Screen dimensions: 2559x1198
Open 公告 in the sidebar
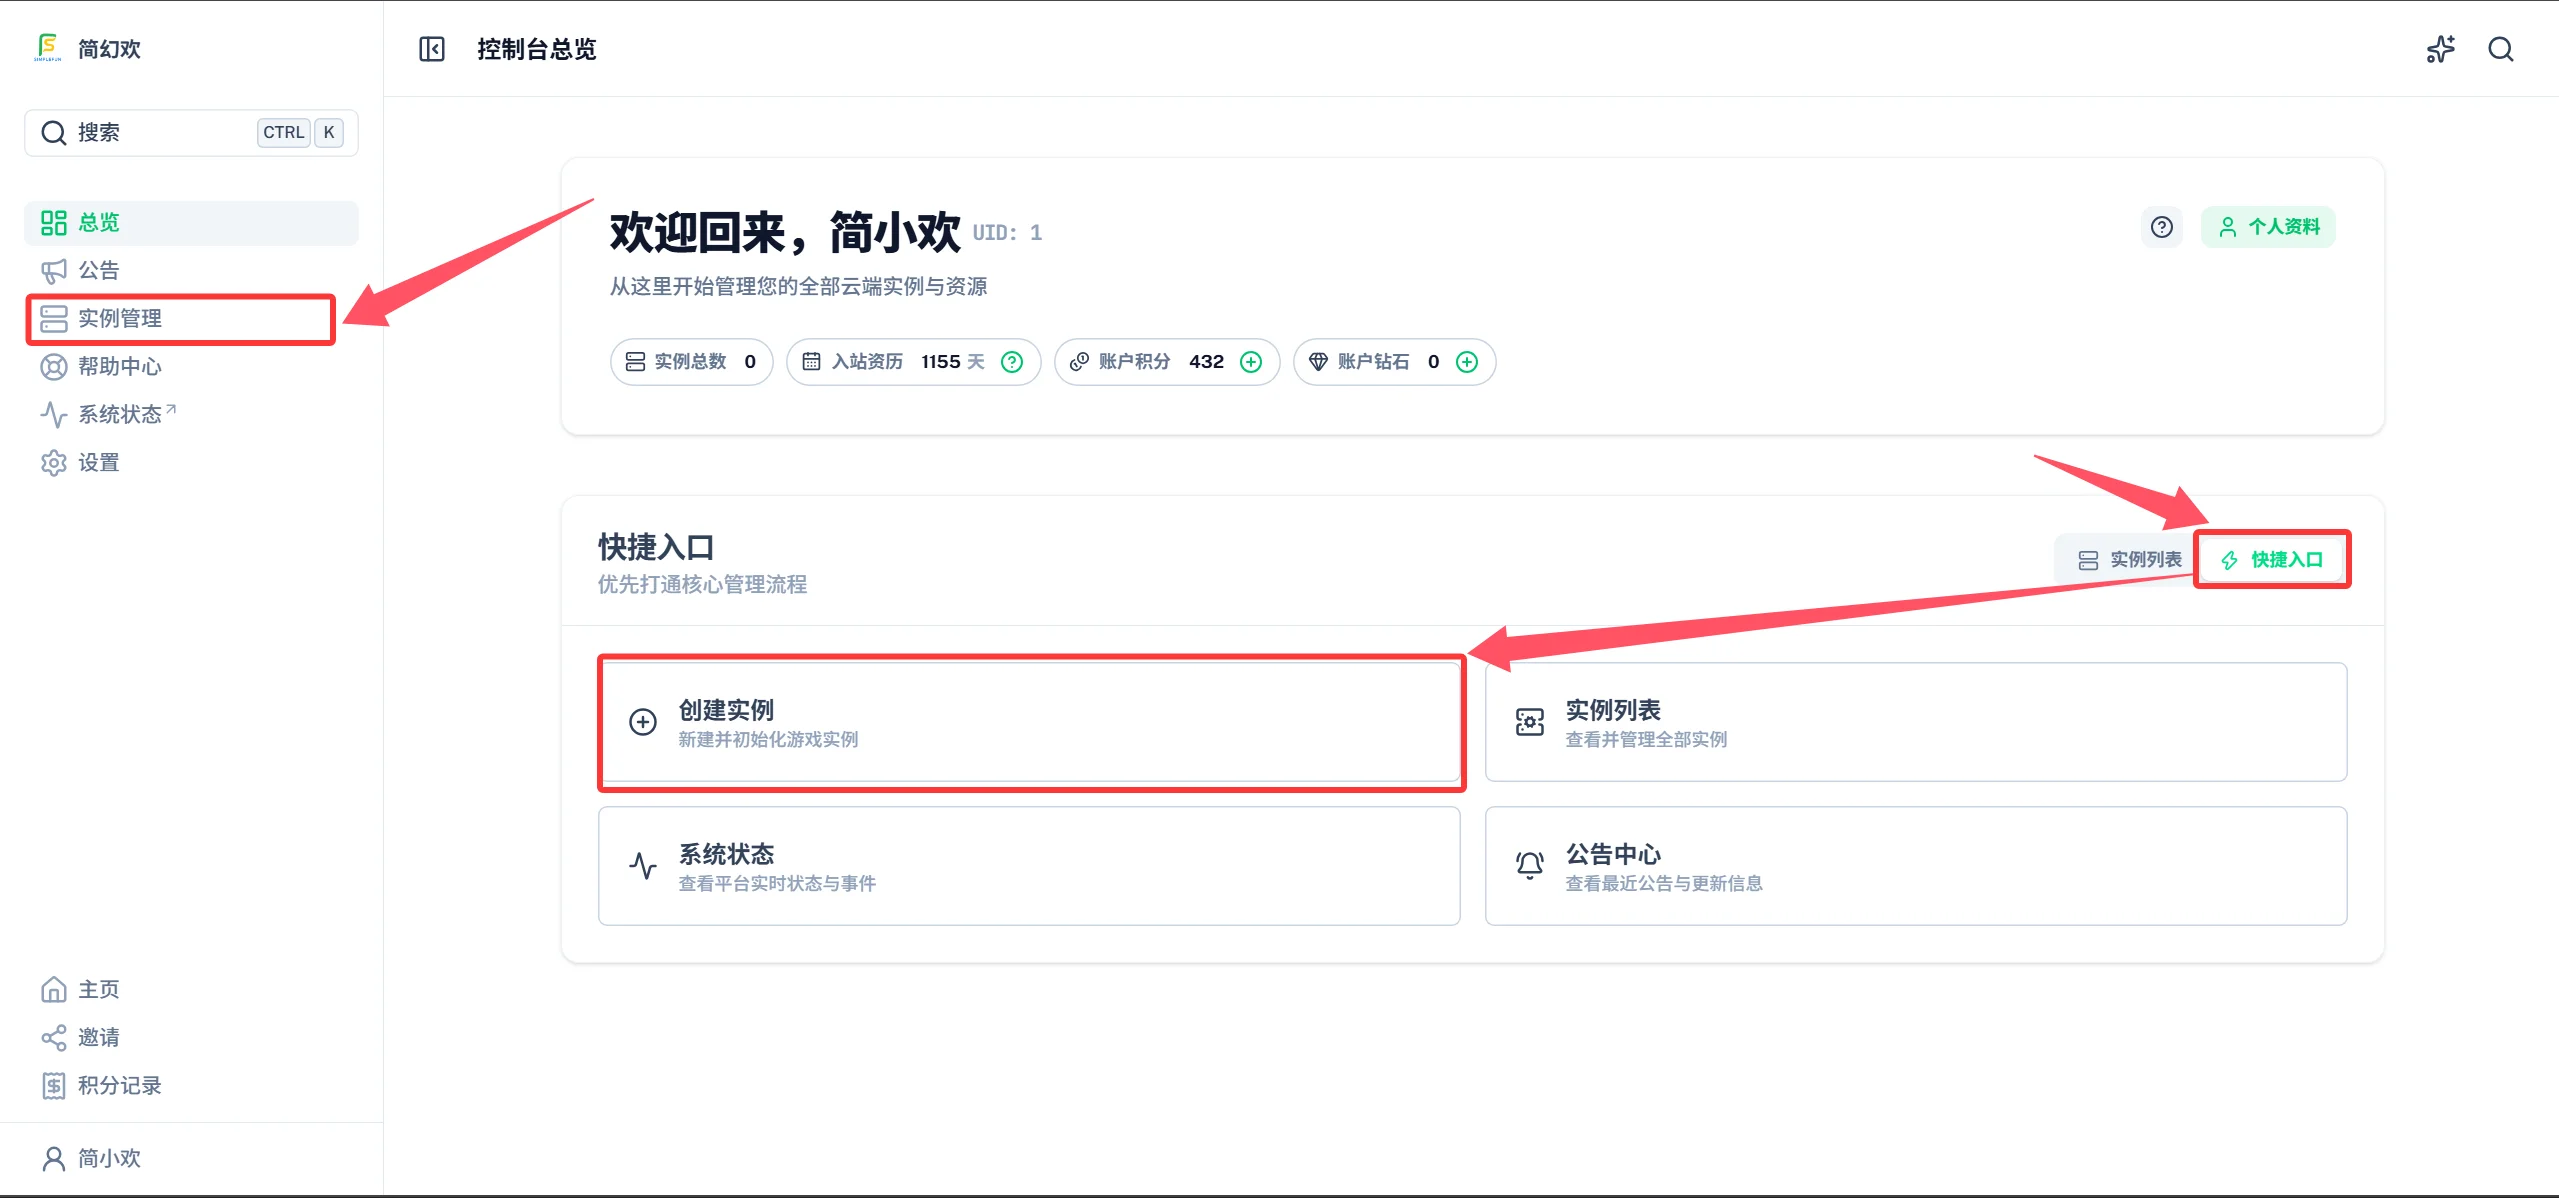pos(191,271)
